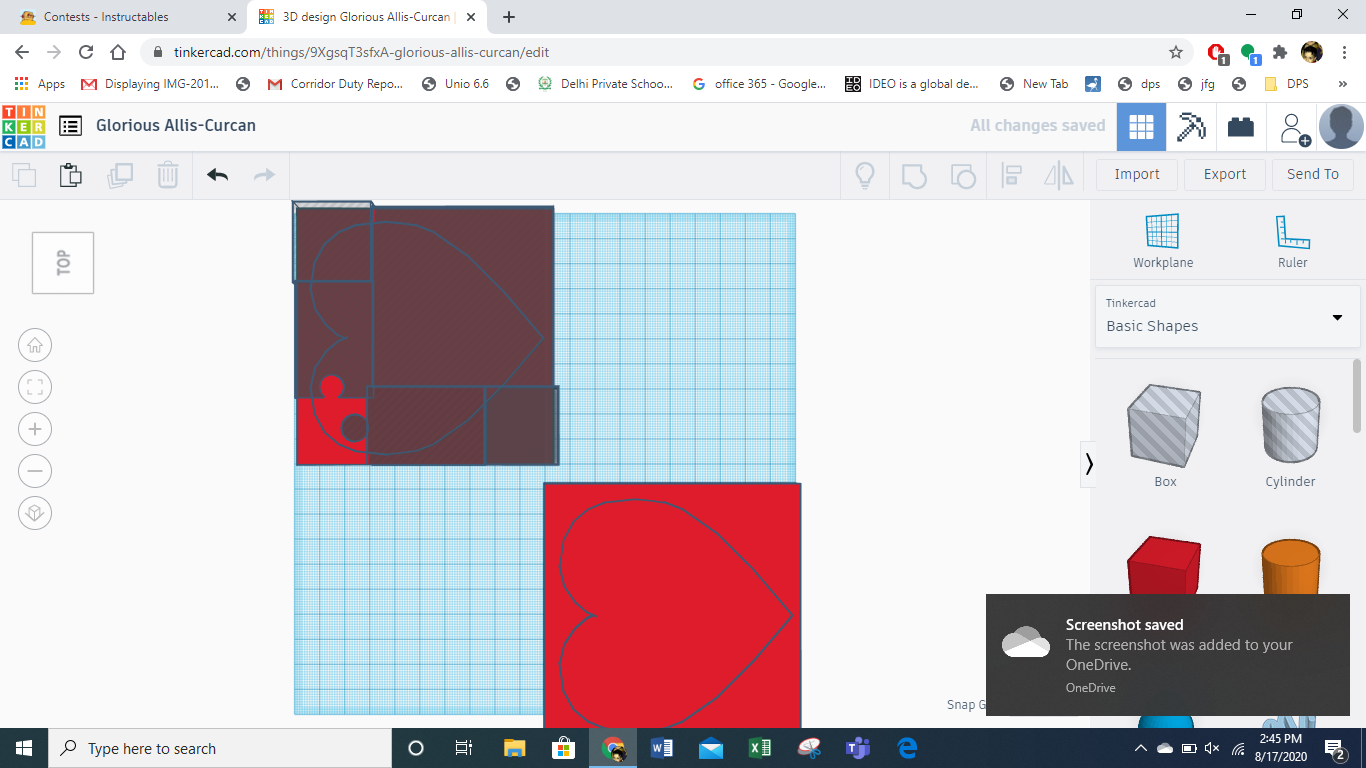The height and width of the screenshot is (768, 1366).
Task: Open the Blocks pickaxe mode
Action: click(1191, 126)
